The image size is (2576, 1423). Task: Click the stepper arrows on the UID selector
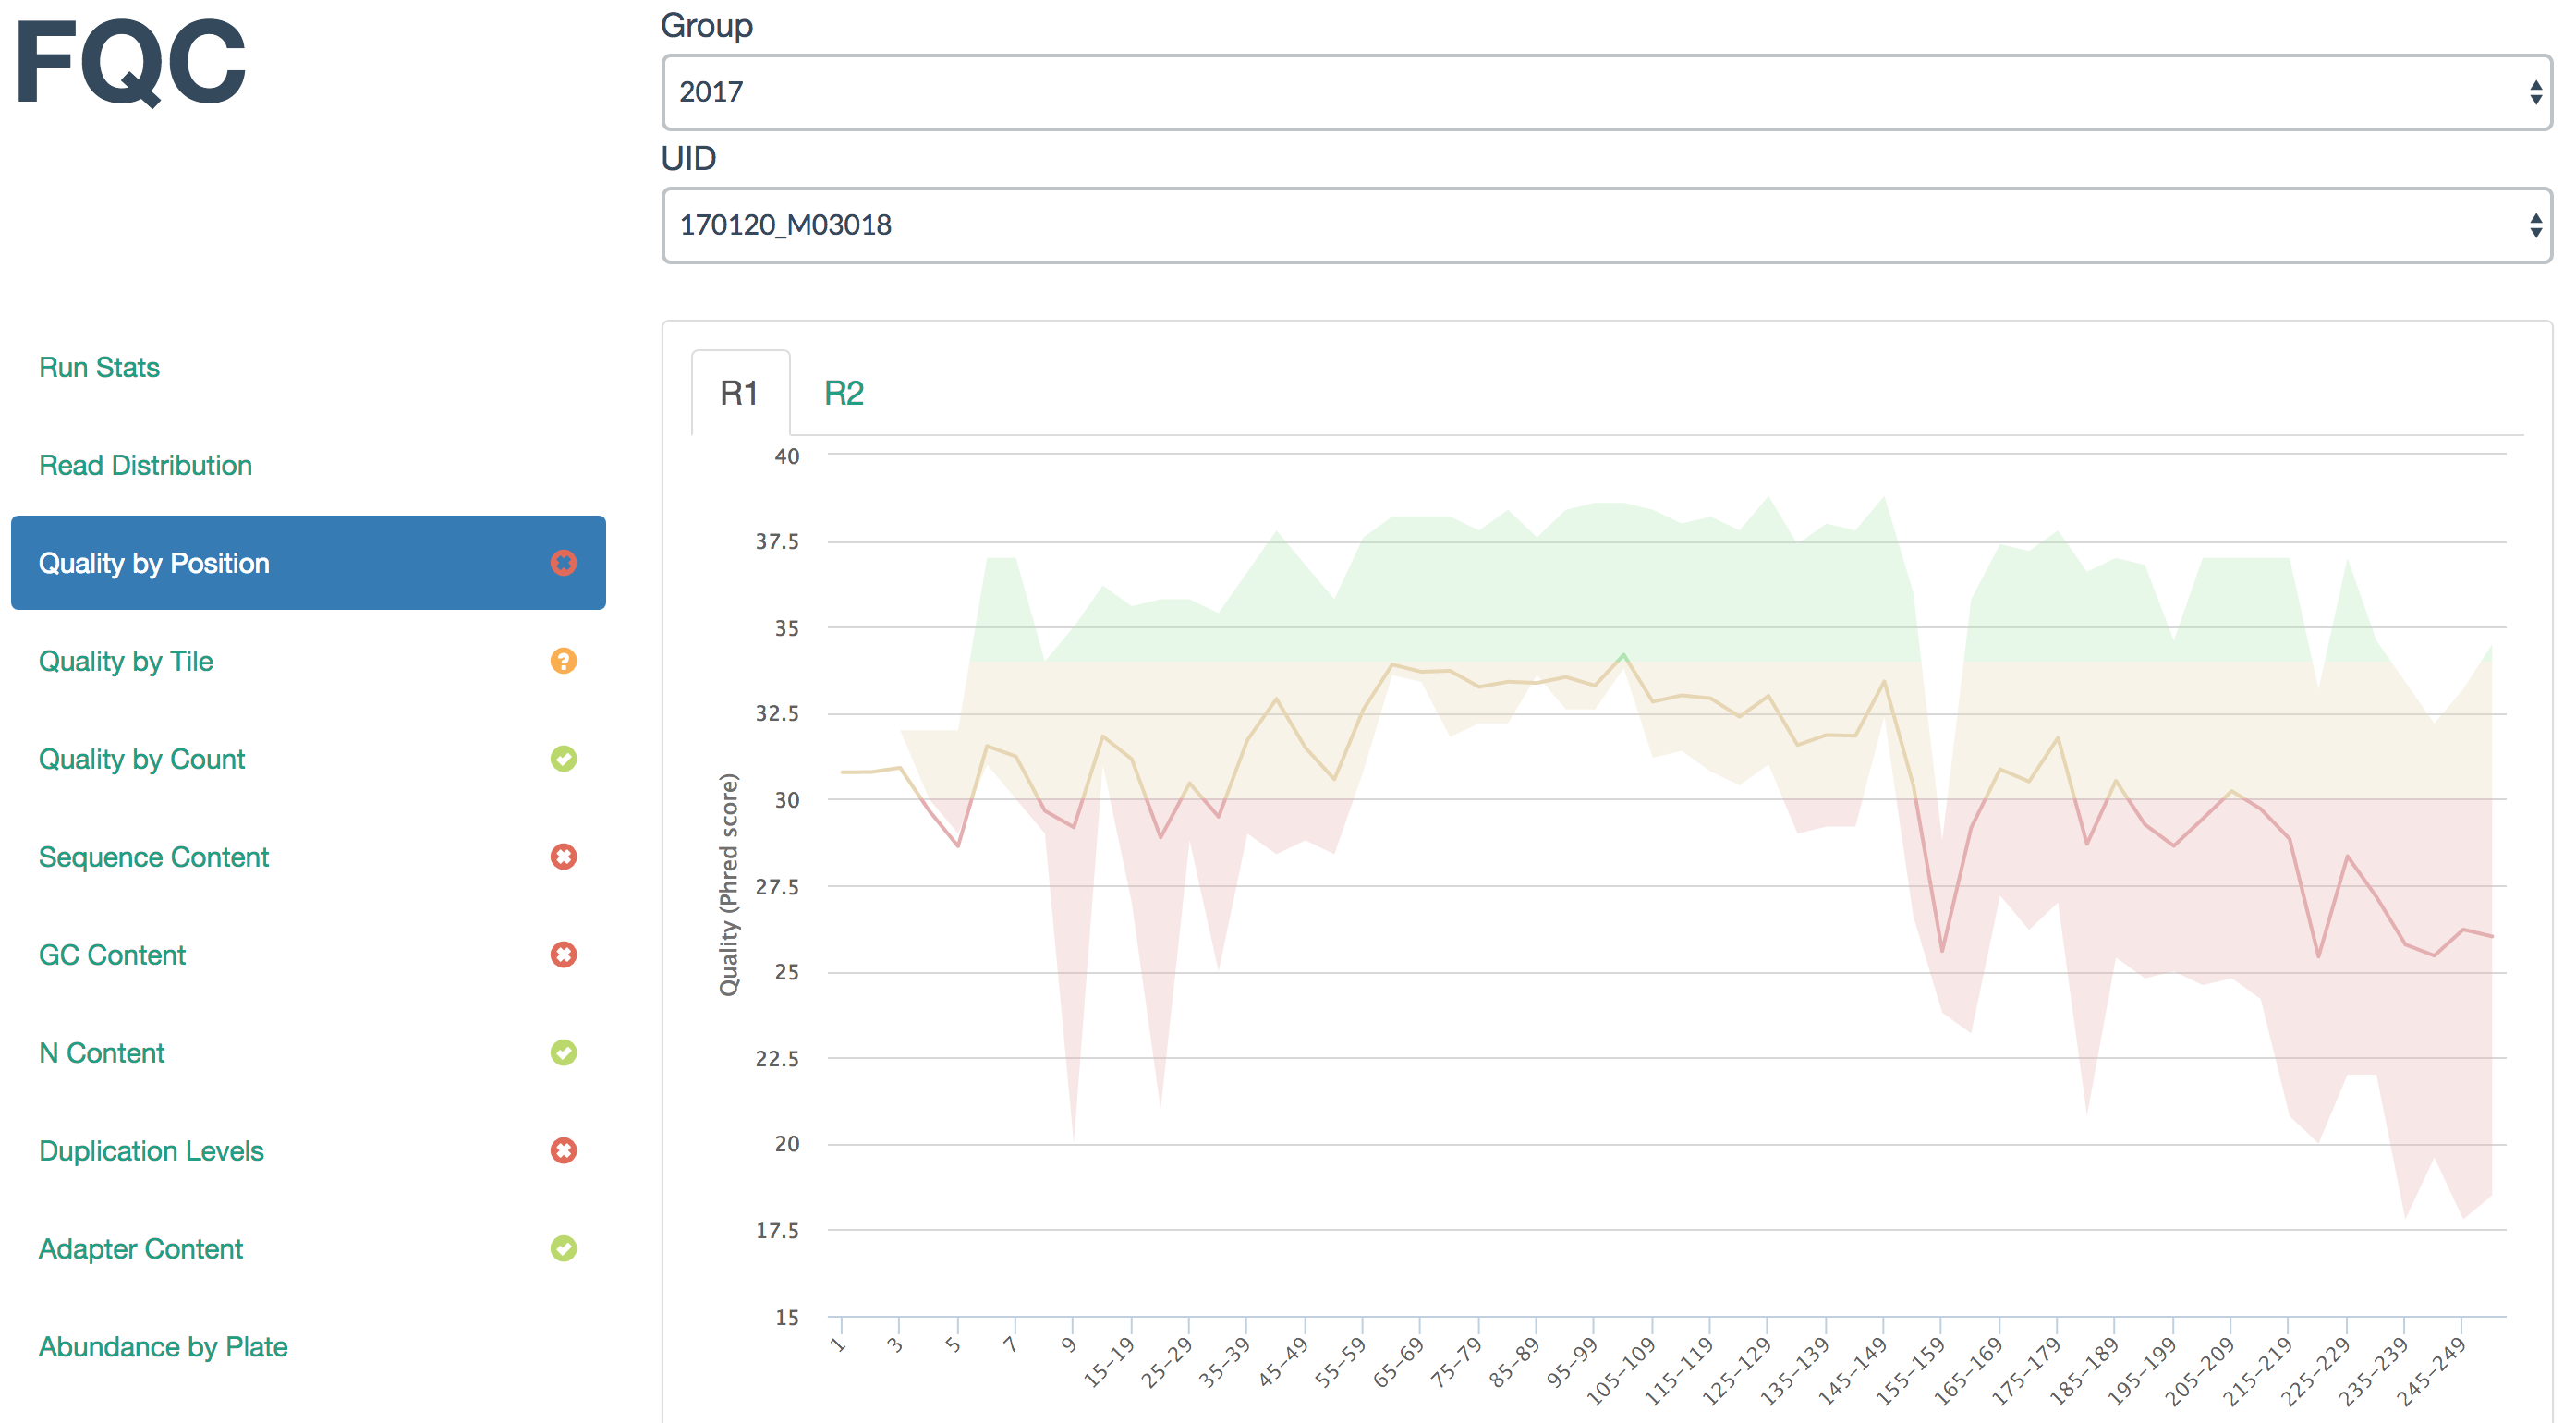coord(2535,225)
